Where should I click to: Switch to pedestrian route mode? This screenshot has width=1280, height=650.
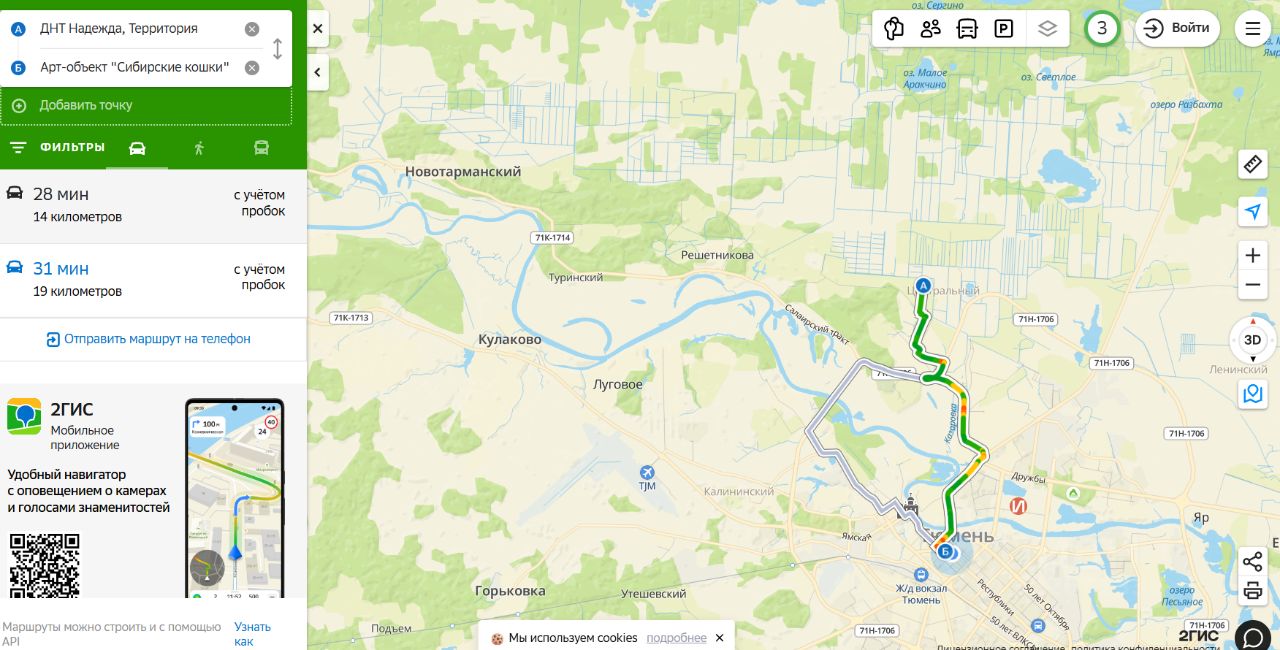(x=199, y=148)
